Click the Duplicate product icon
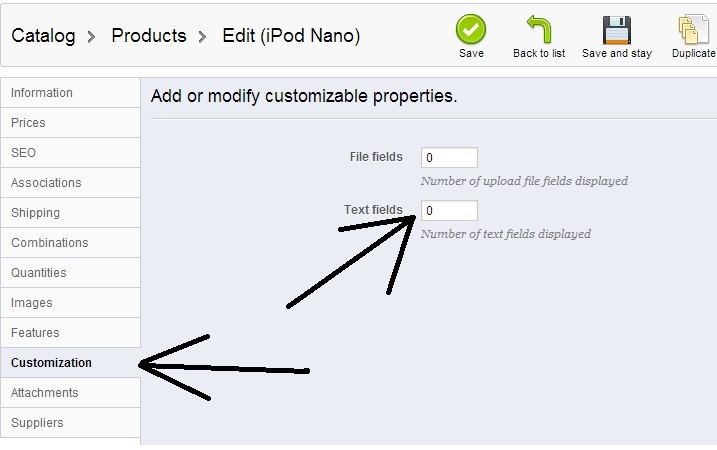 (x=693, y=29)
